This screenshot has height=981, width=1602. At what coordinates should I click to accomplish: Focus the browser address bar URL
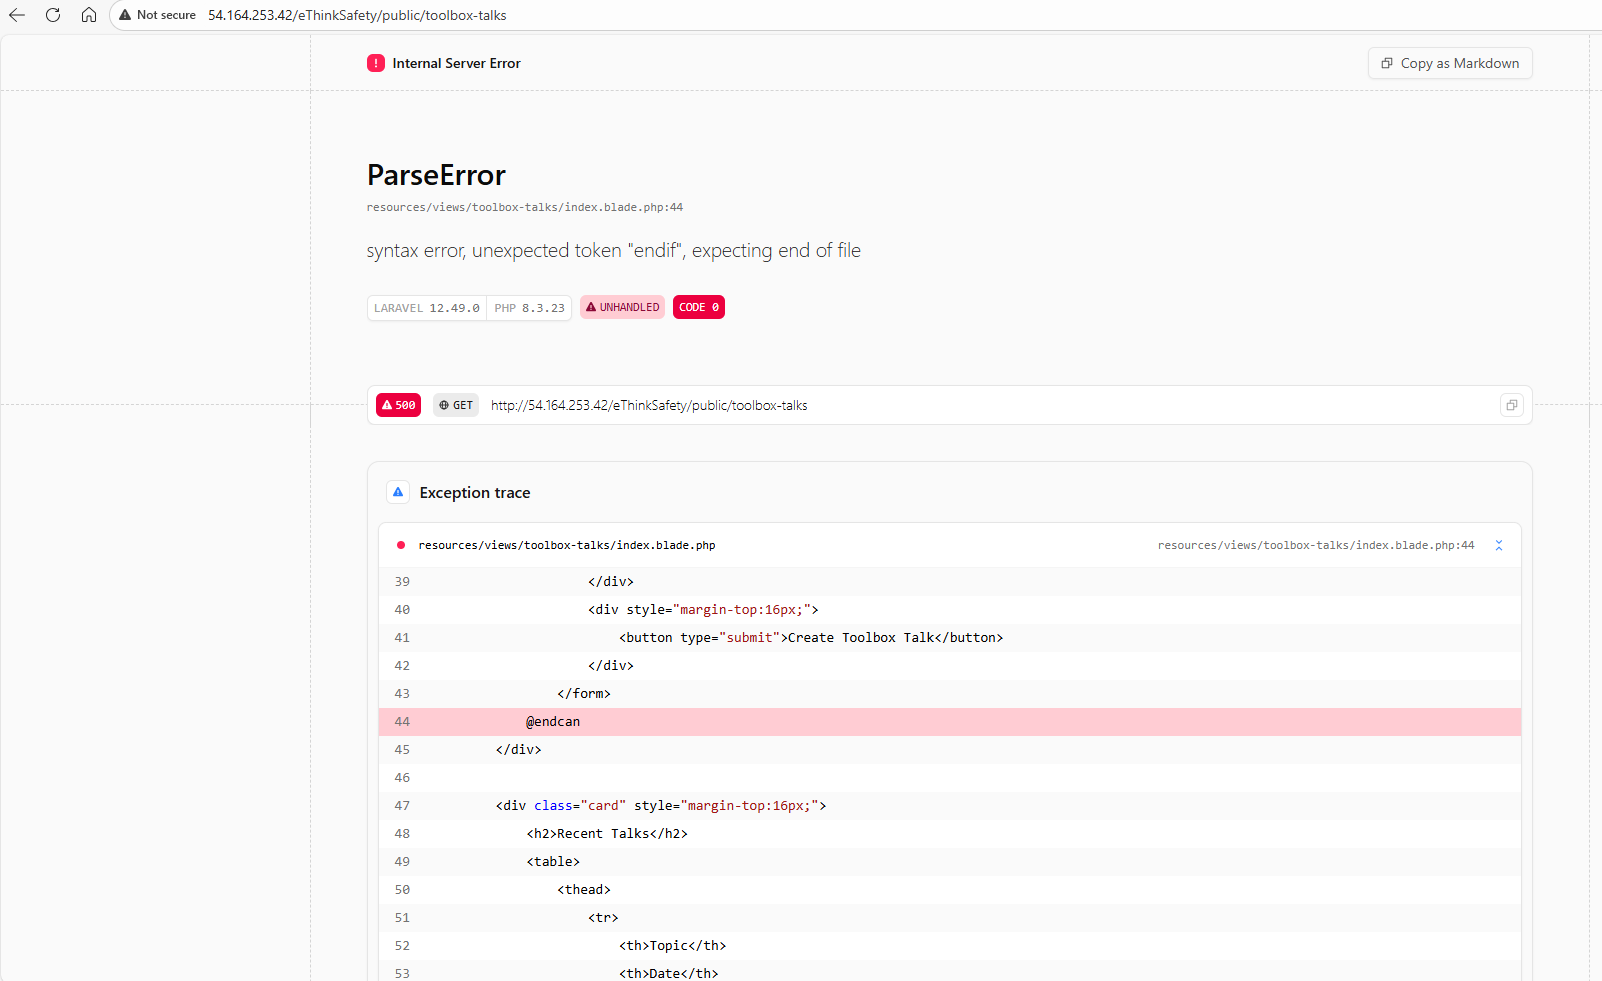point(357,15)
